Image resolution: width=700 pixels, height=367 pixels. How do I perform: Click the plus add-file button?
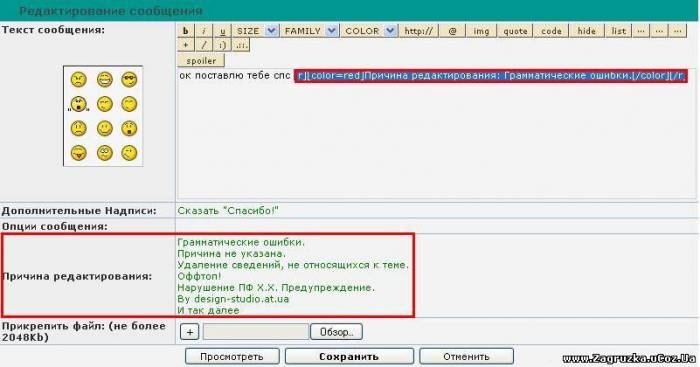coord(189,332)
